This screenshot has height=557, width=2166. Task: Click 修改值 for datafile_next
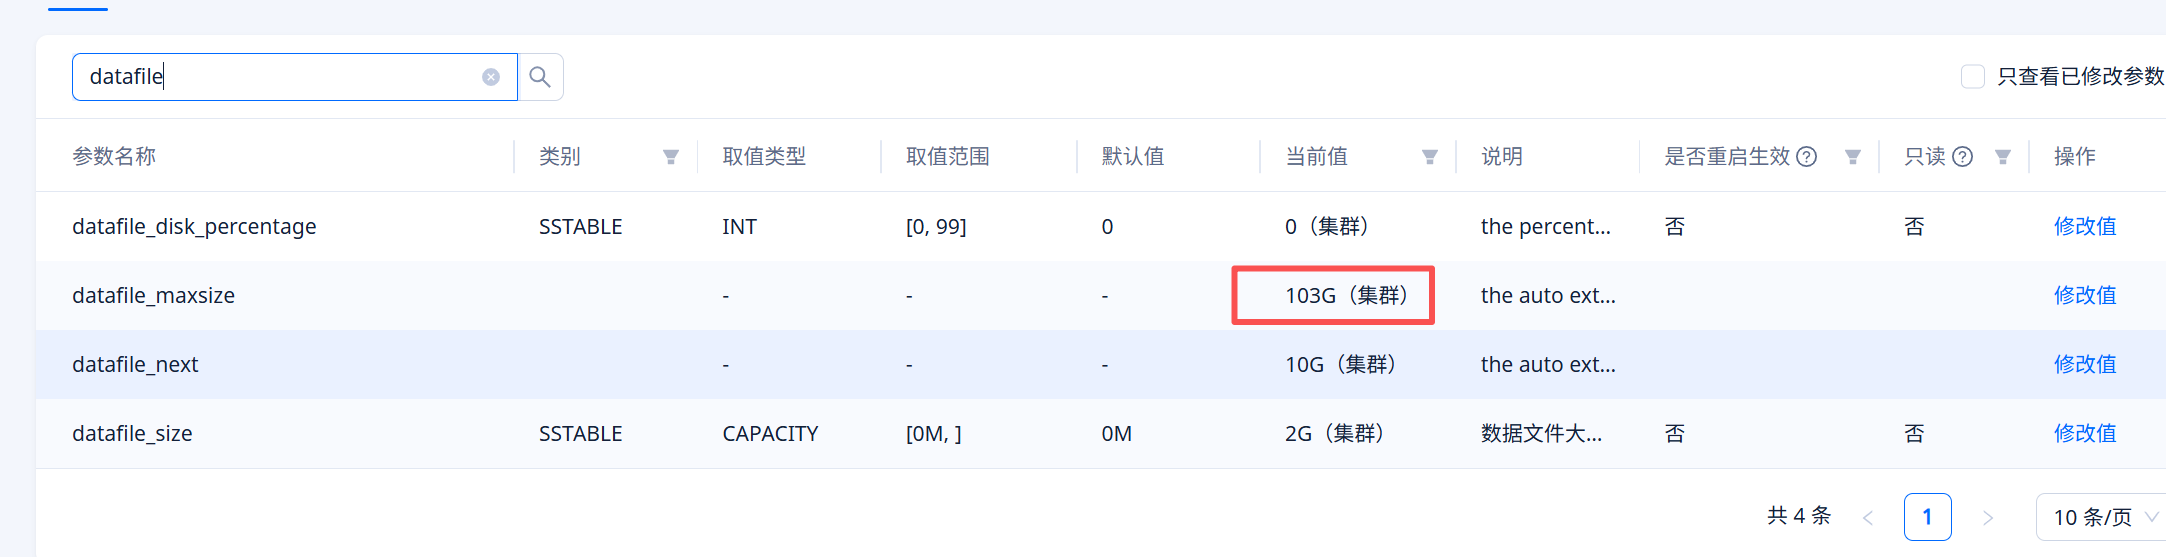(2085, 364)
